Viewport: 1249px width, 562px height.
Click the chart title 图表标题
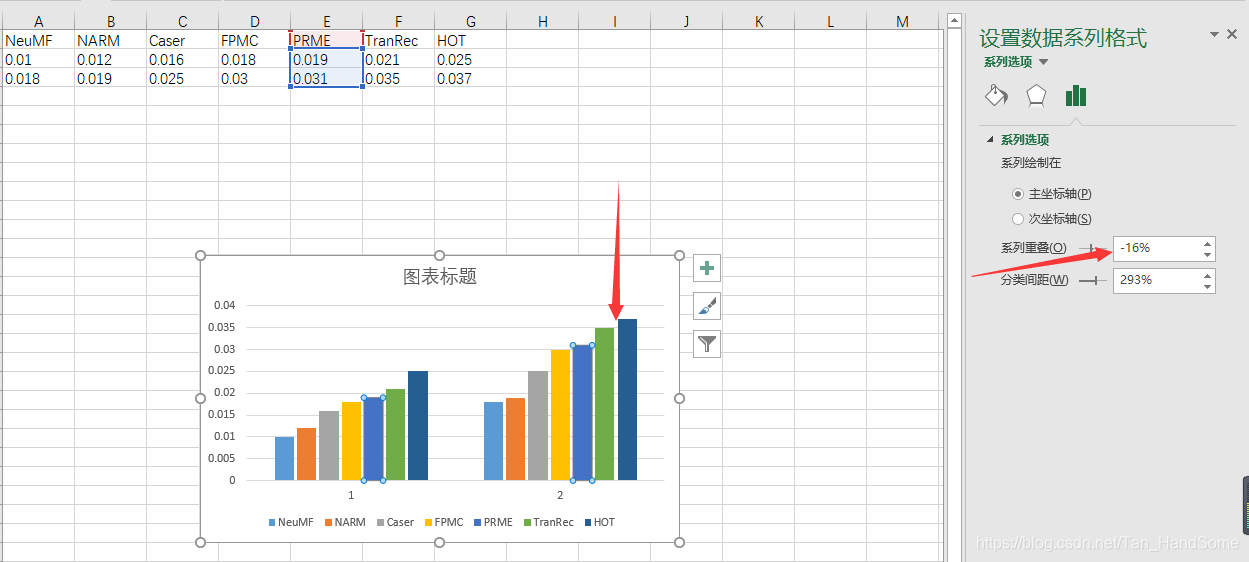click(440, 277)
